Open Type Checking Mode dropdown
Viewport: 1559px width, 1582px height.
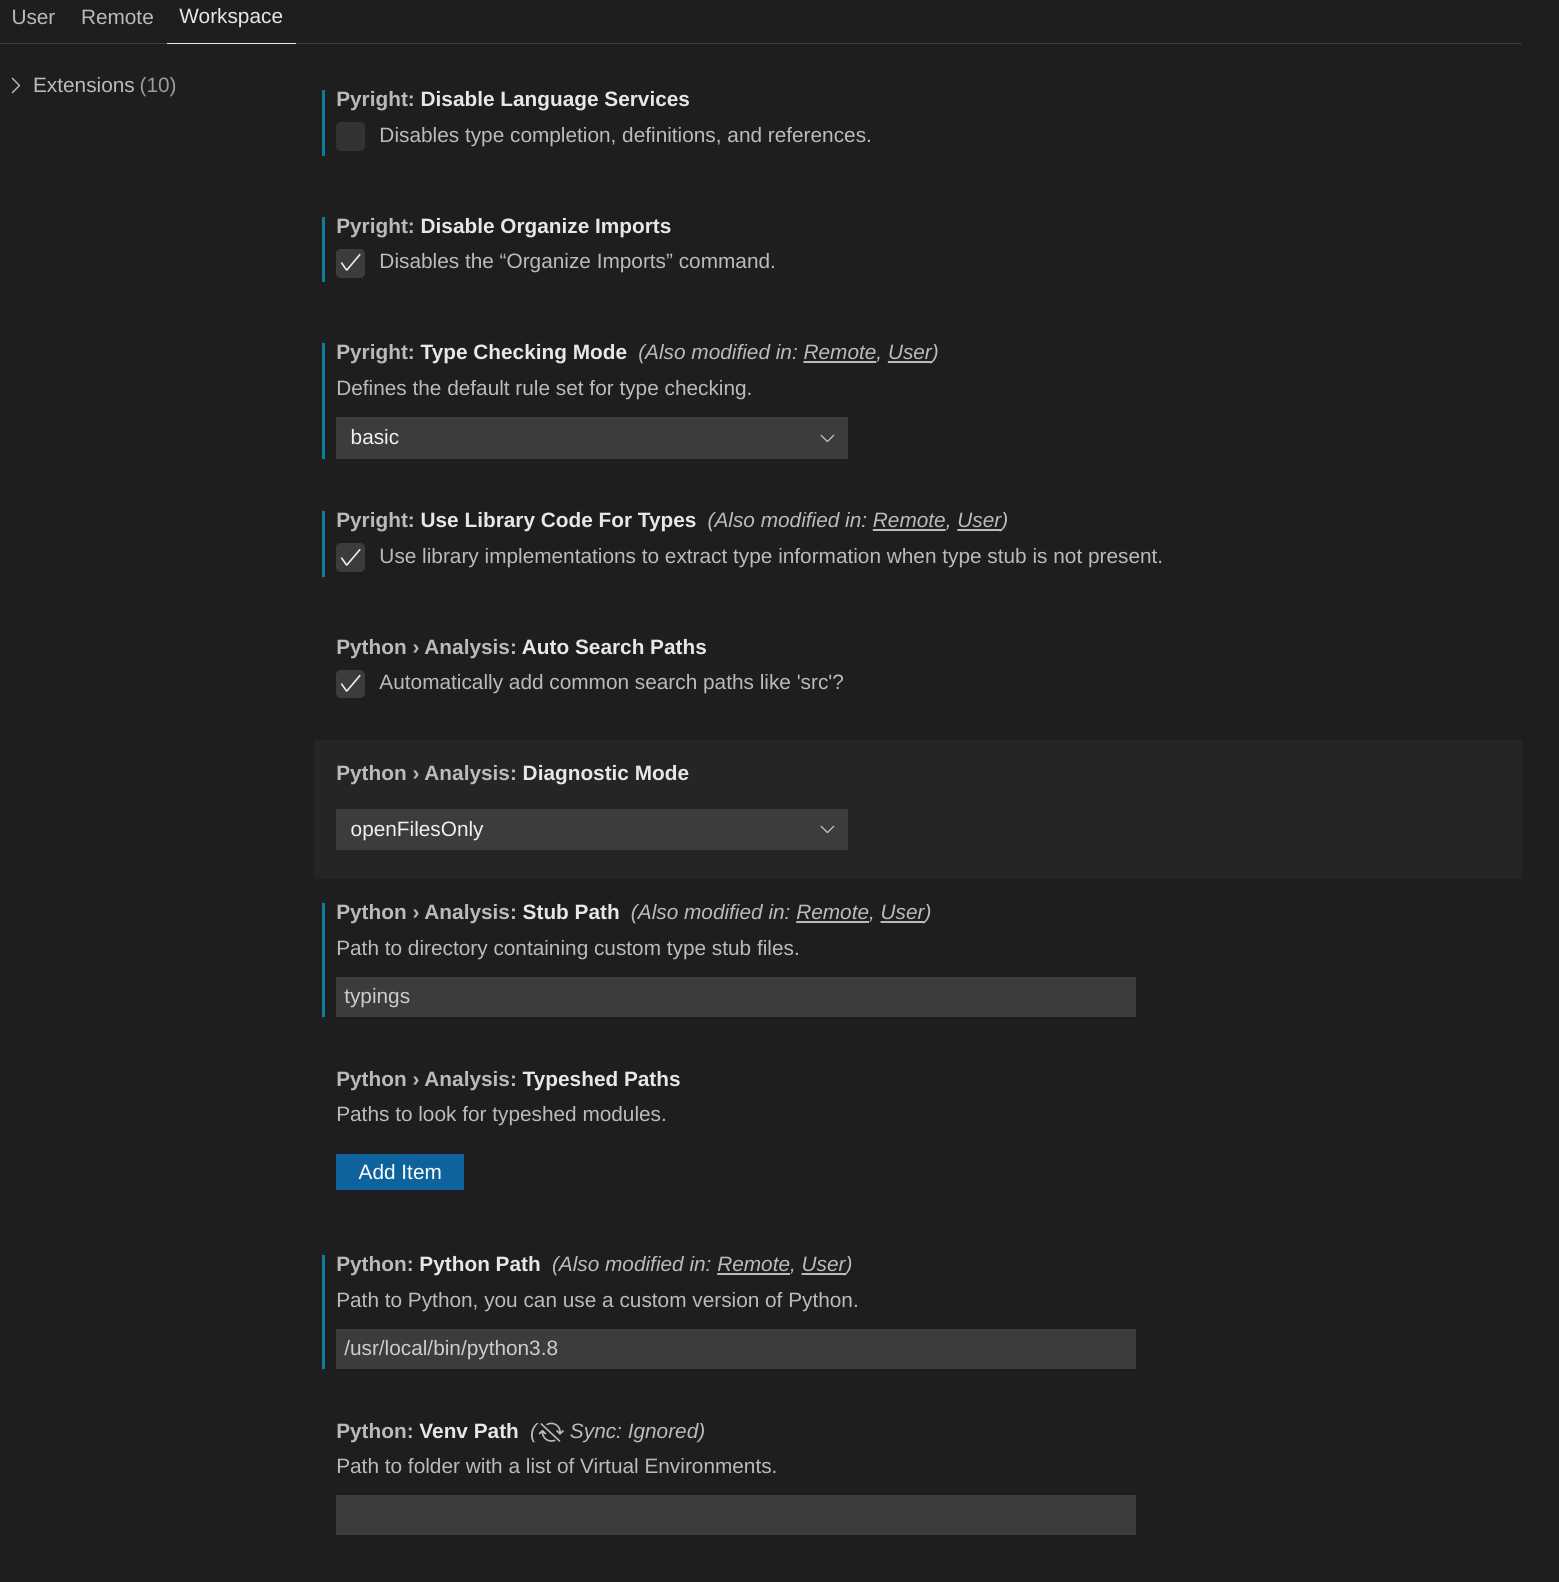592,438
